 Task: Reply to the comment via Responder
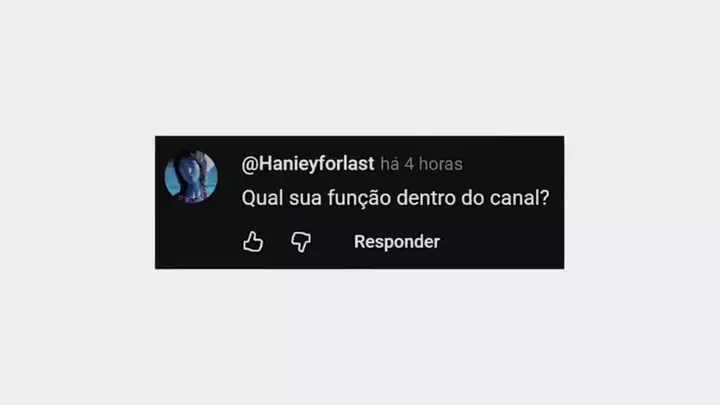tap(397, 242)
